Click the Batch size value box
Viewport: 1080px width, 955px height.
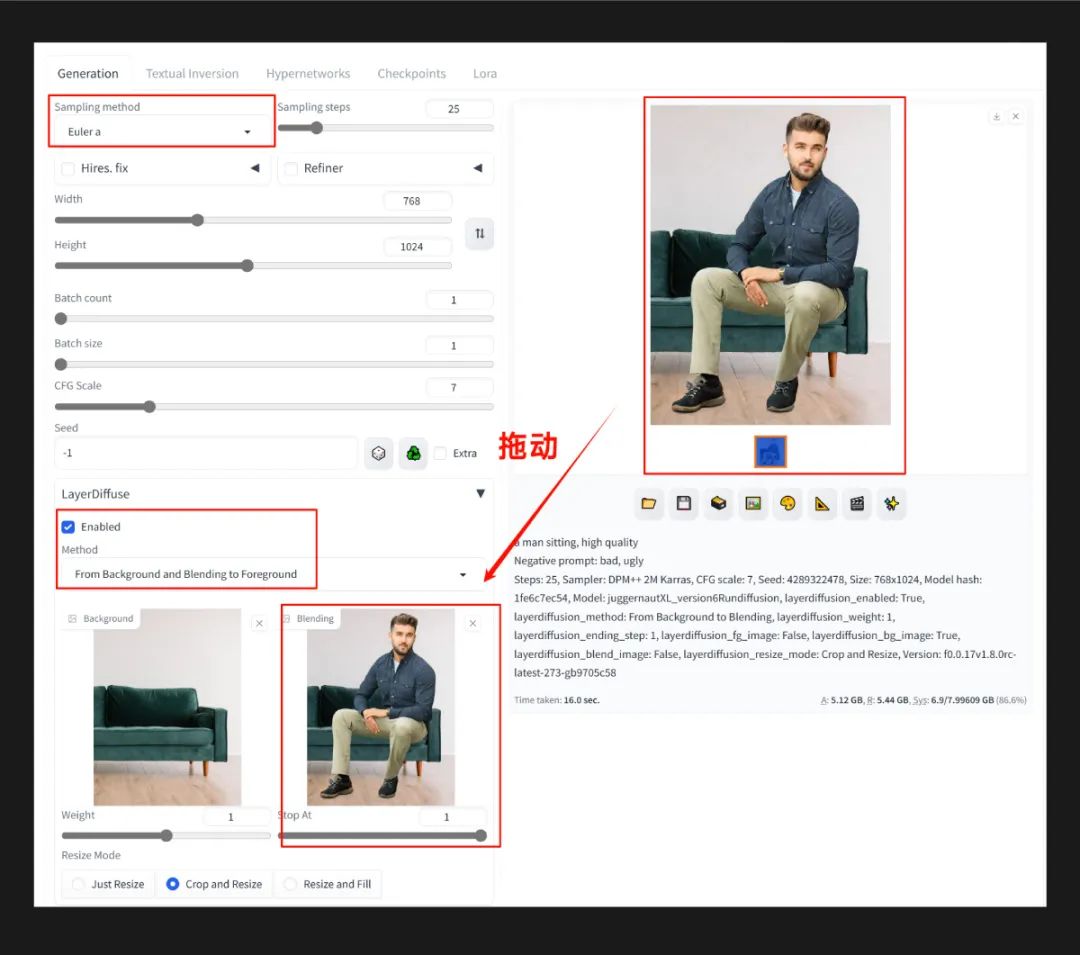click(x=459, y=346)
